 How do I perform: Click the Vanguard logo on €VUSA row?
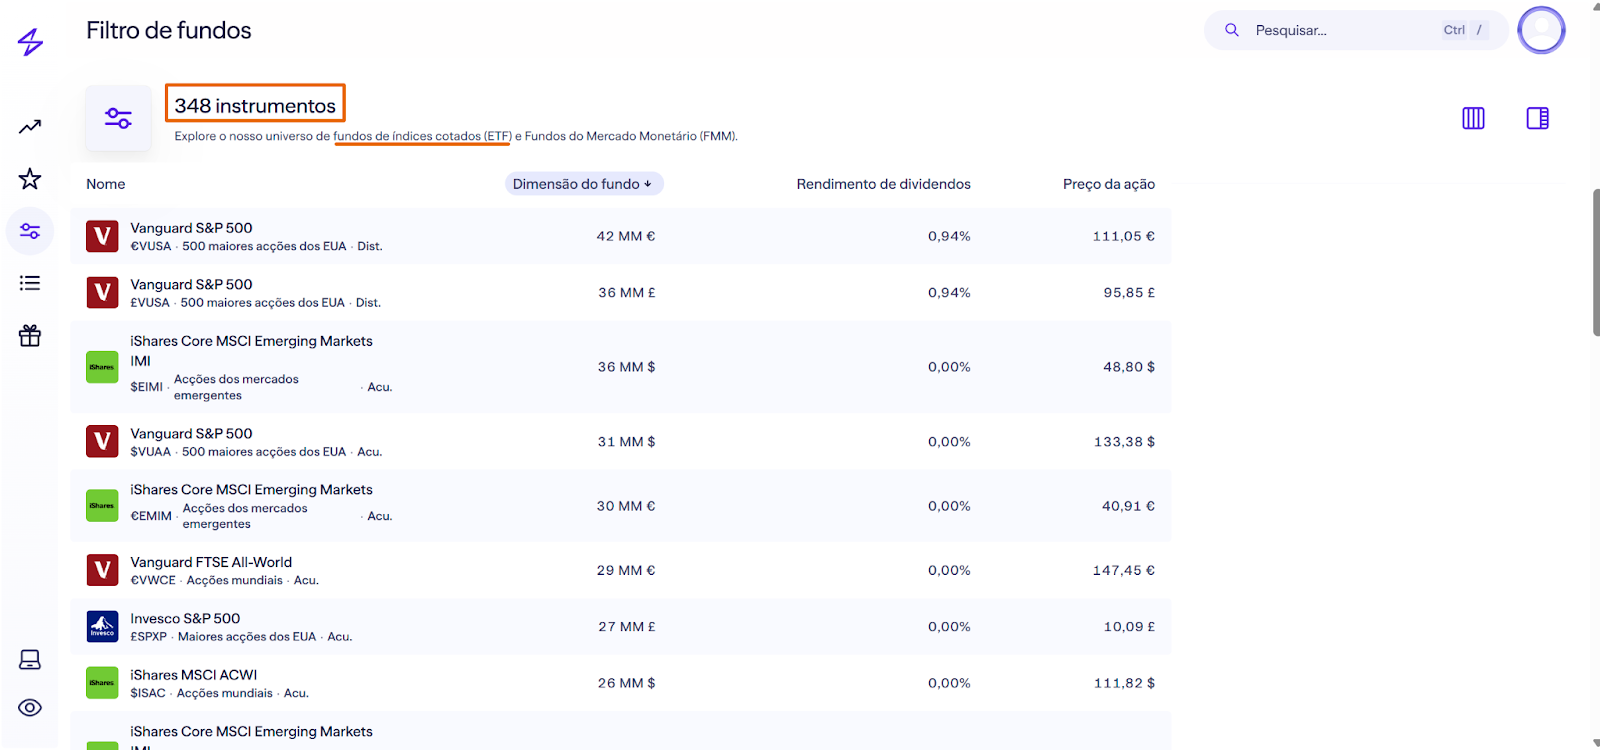(x=102, y=236)
